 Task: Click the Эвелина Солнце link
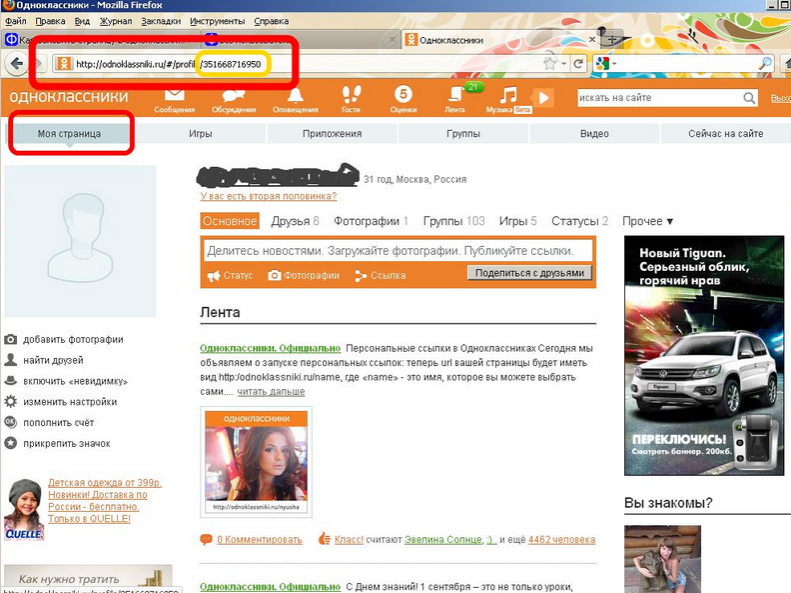[443, 540]
